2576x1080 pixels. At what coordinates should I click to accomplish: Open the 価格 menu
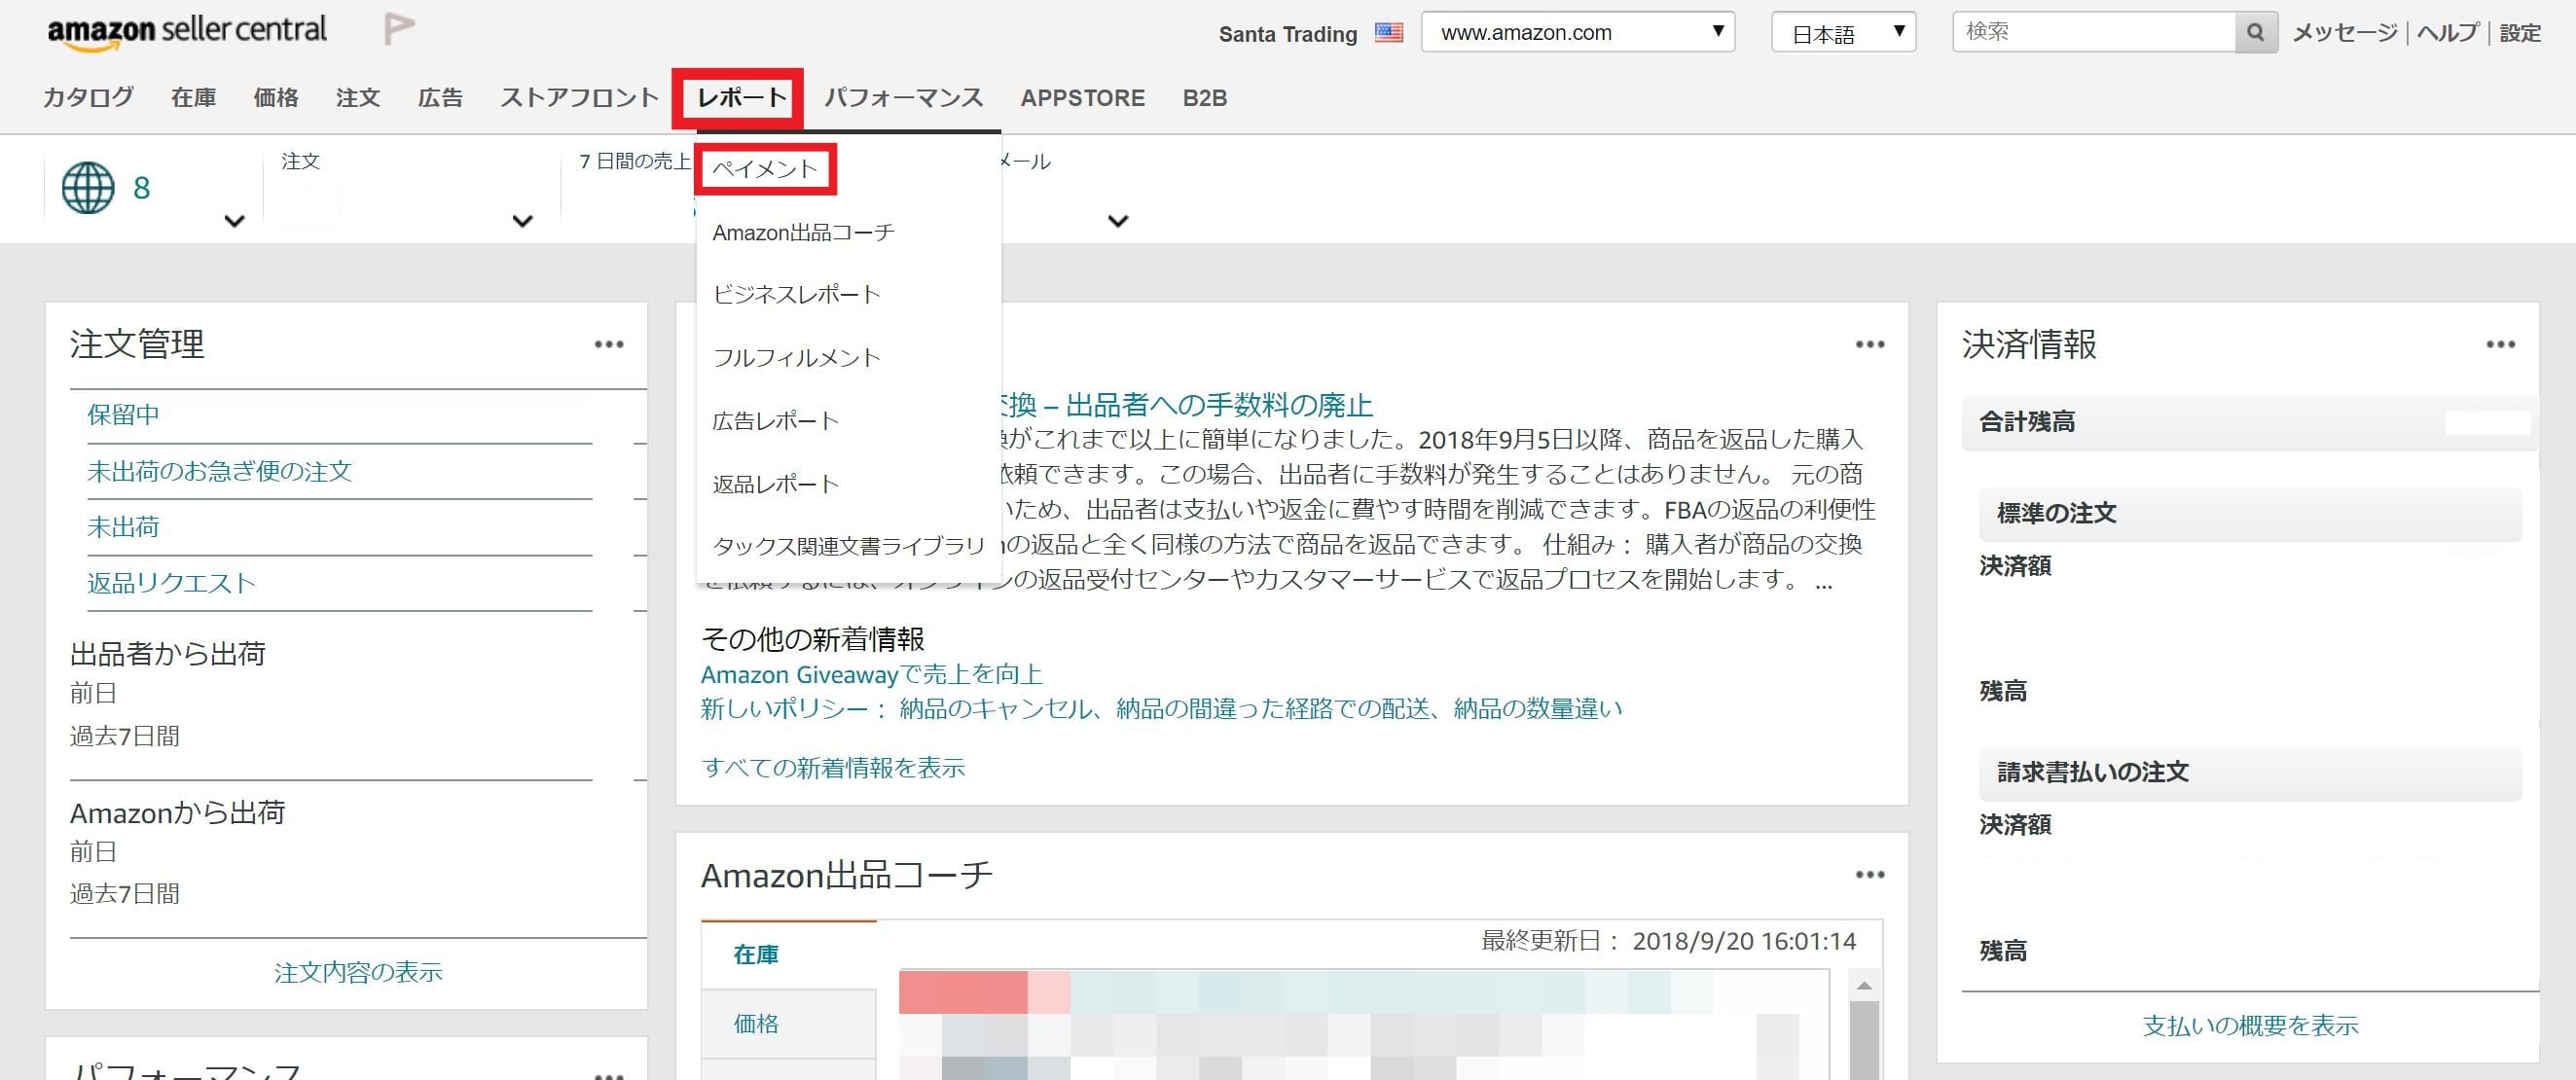click(x=276, y=97)
